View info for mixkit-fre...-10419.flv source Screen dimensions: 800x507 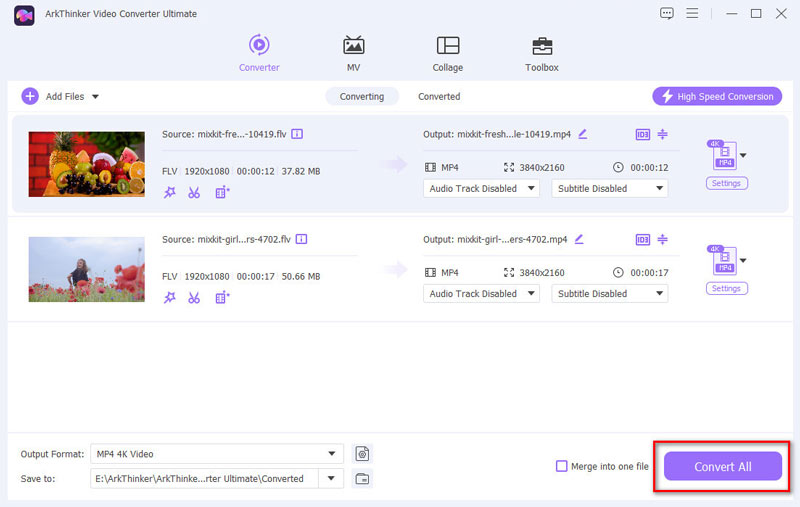click(x=297, y=134)
